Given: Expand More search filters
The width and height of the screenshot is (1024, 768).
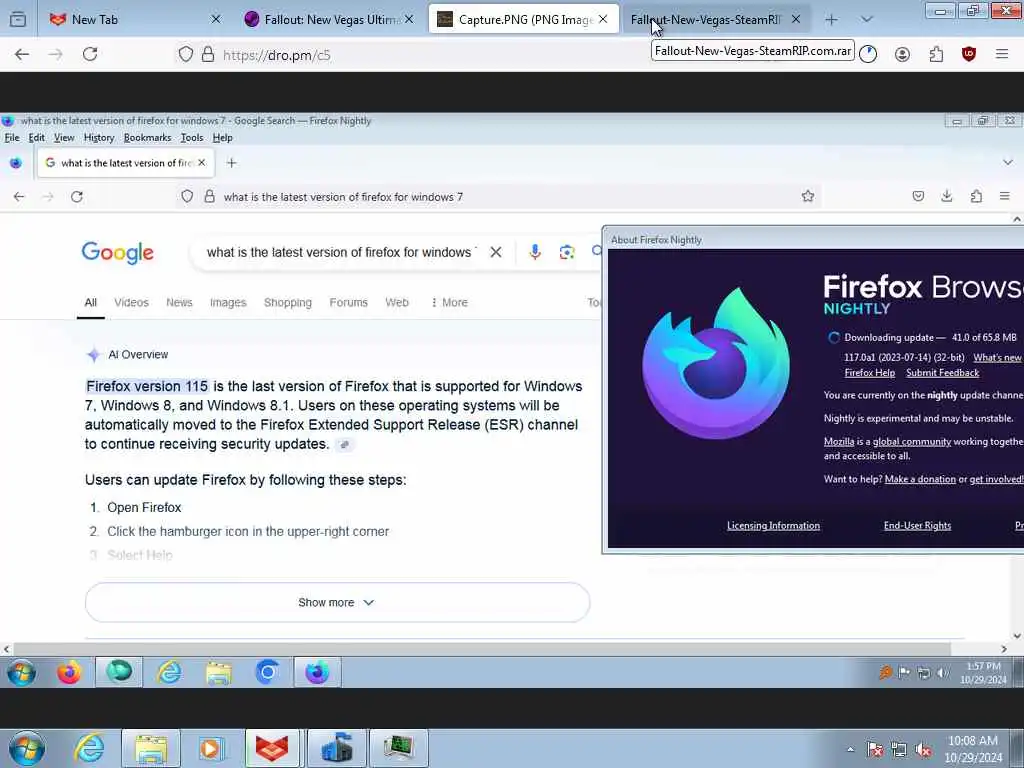Looking at the screenshot, I should click(449, 302).
